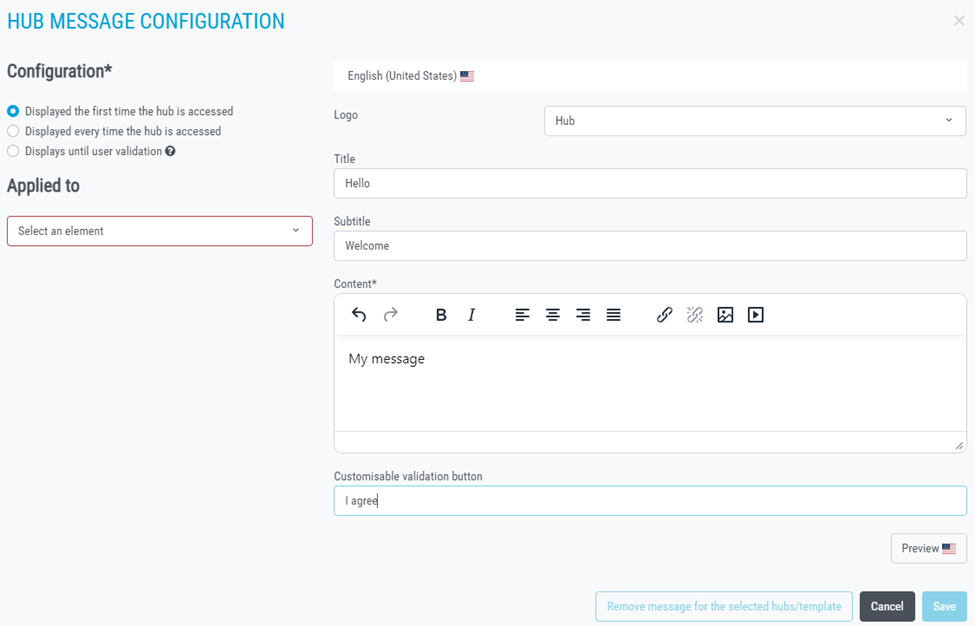Open the Logo dropdown showing Hub
The width and height of the screenshot is (975, 626).
click(x=755, y=121)
